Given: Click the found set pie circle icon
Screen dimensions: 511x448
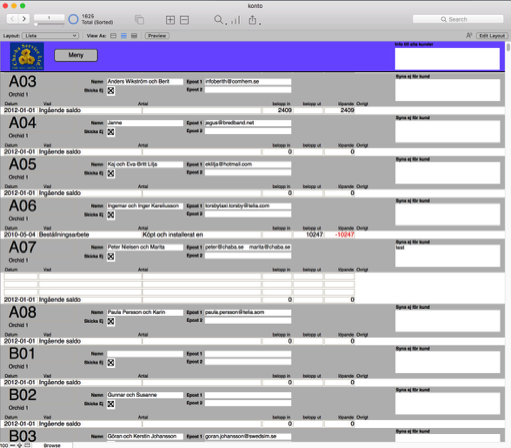Looking at the screenshot, I should coord(73,19).
